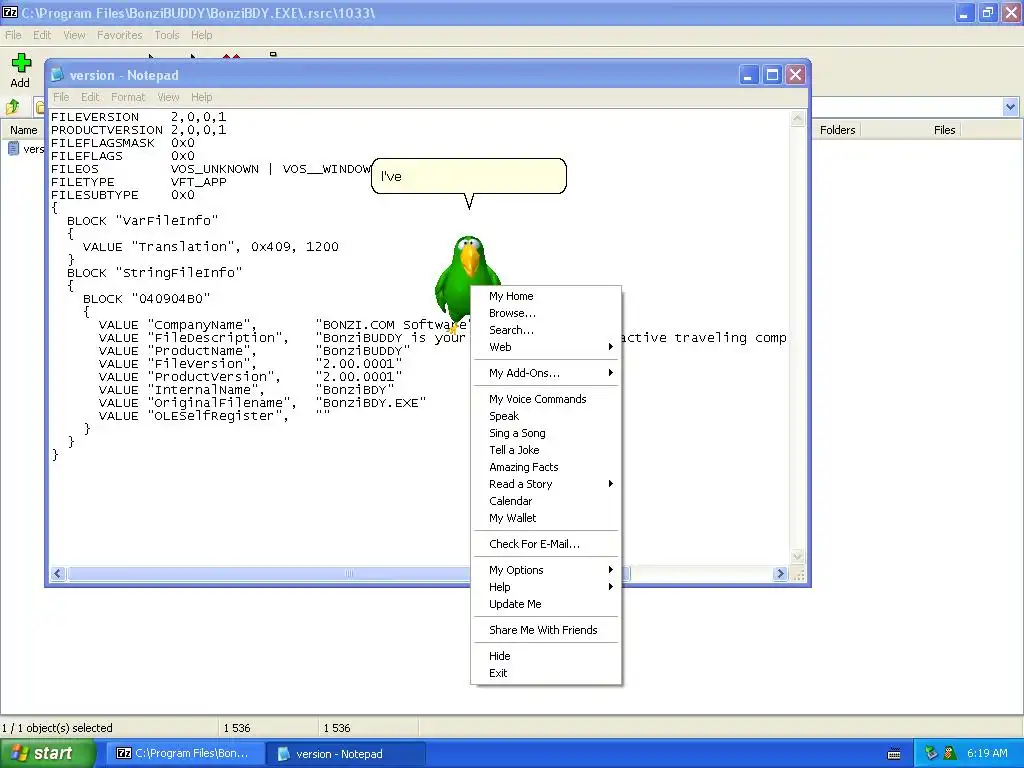Click the 7-Zip up-folder arrow icon

click(12, 106)
